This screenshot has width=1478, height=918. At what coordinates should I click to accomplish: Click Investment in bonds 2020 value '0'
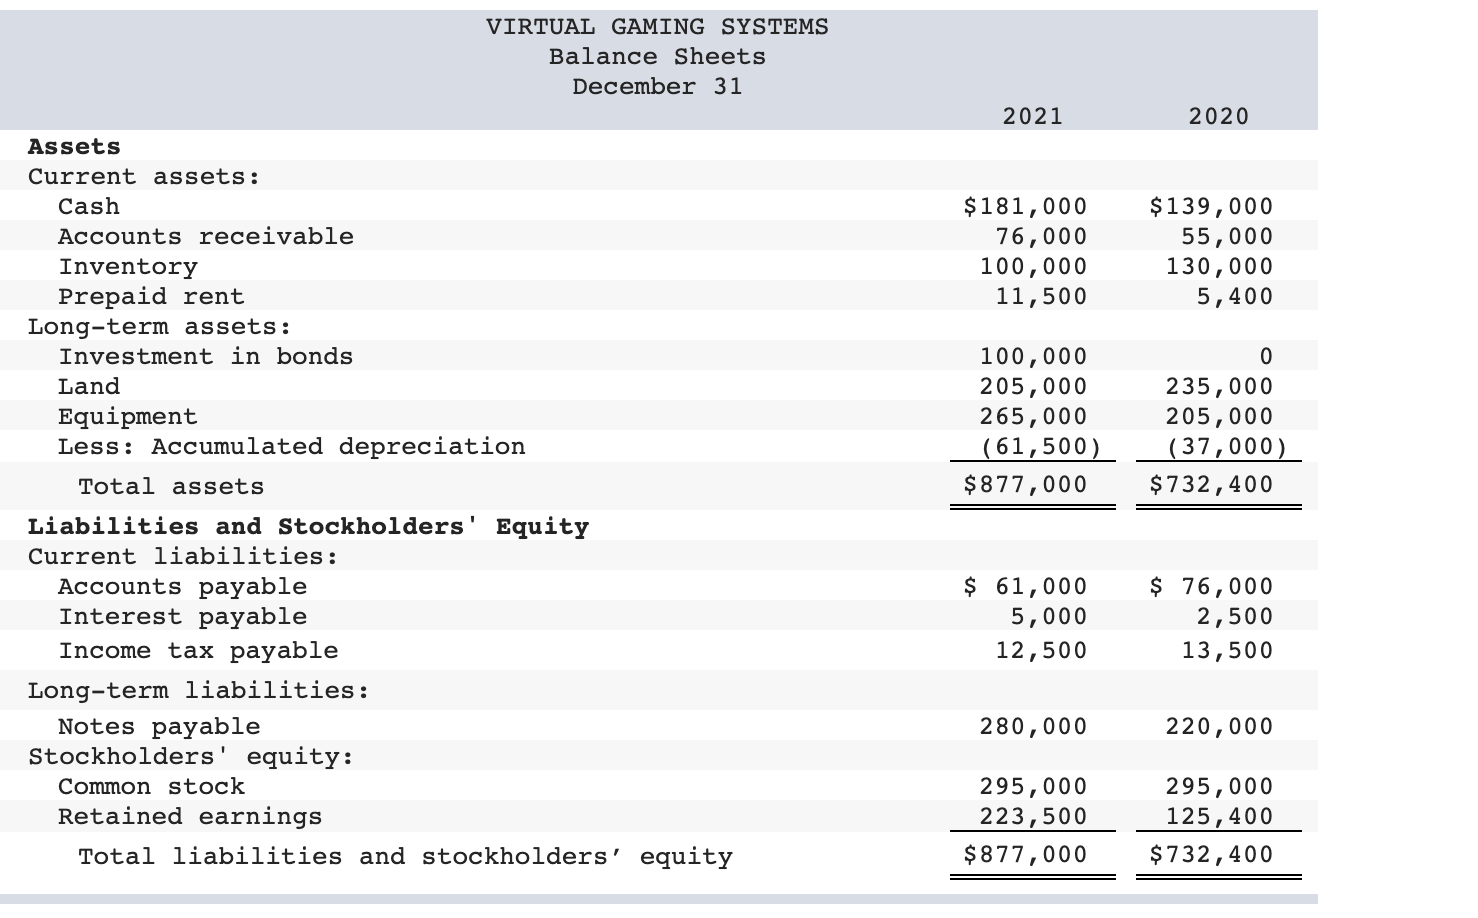[1266, 356]
